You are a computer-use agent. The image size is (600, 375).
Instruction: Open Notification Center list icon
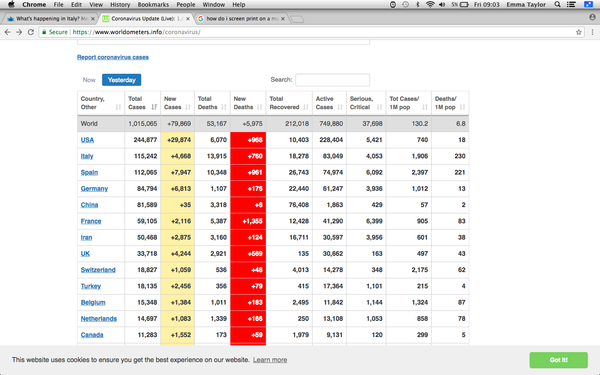tap(571, 5)
